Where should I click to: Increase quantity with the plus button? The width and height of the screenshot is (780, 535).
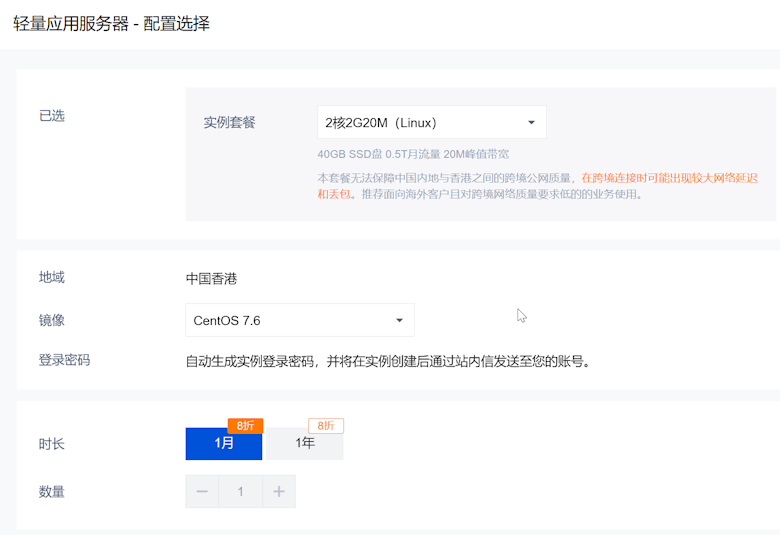279,492
